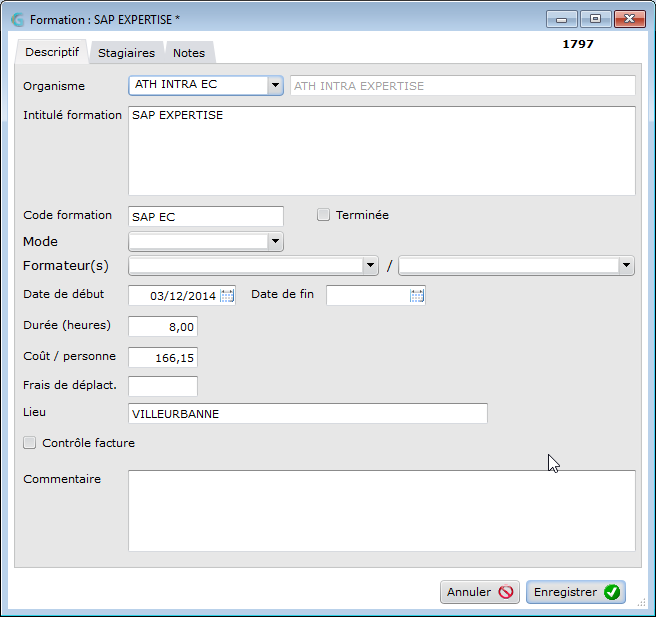Expand the second Formateur(s) dropdown
Viewport: 656px width, 617px height.
point(626,265)
